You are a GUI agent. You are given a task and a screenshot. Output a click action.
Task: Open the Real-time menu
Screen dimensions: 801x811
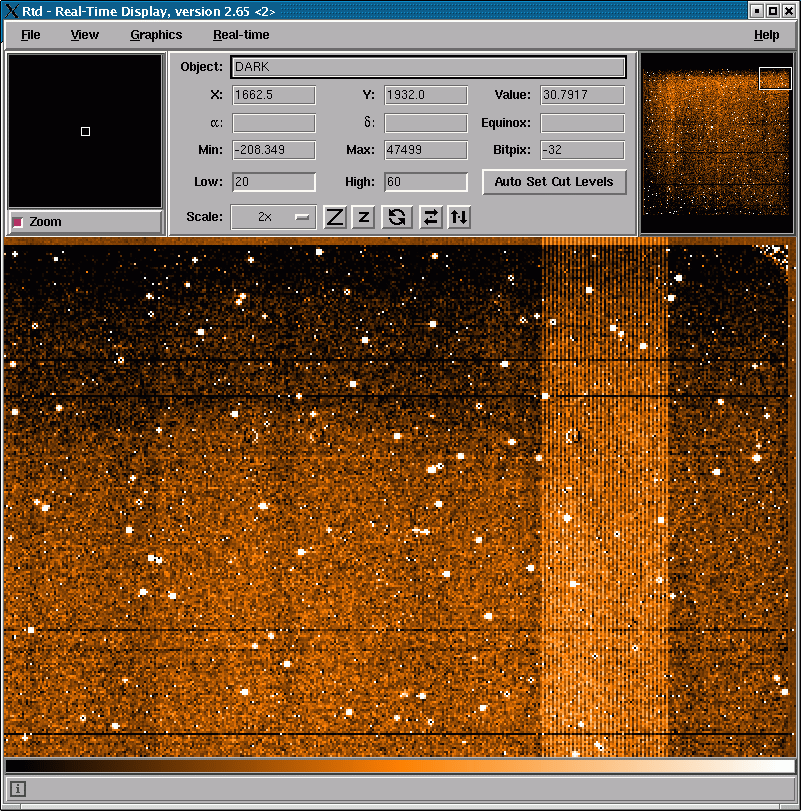[x=241, y=35]
